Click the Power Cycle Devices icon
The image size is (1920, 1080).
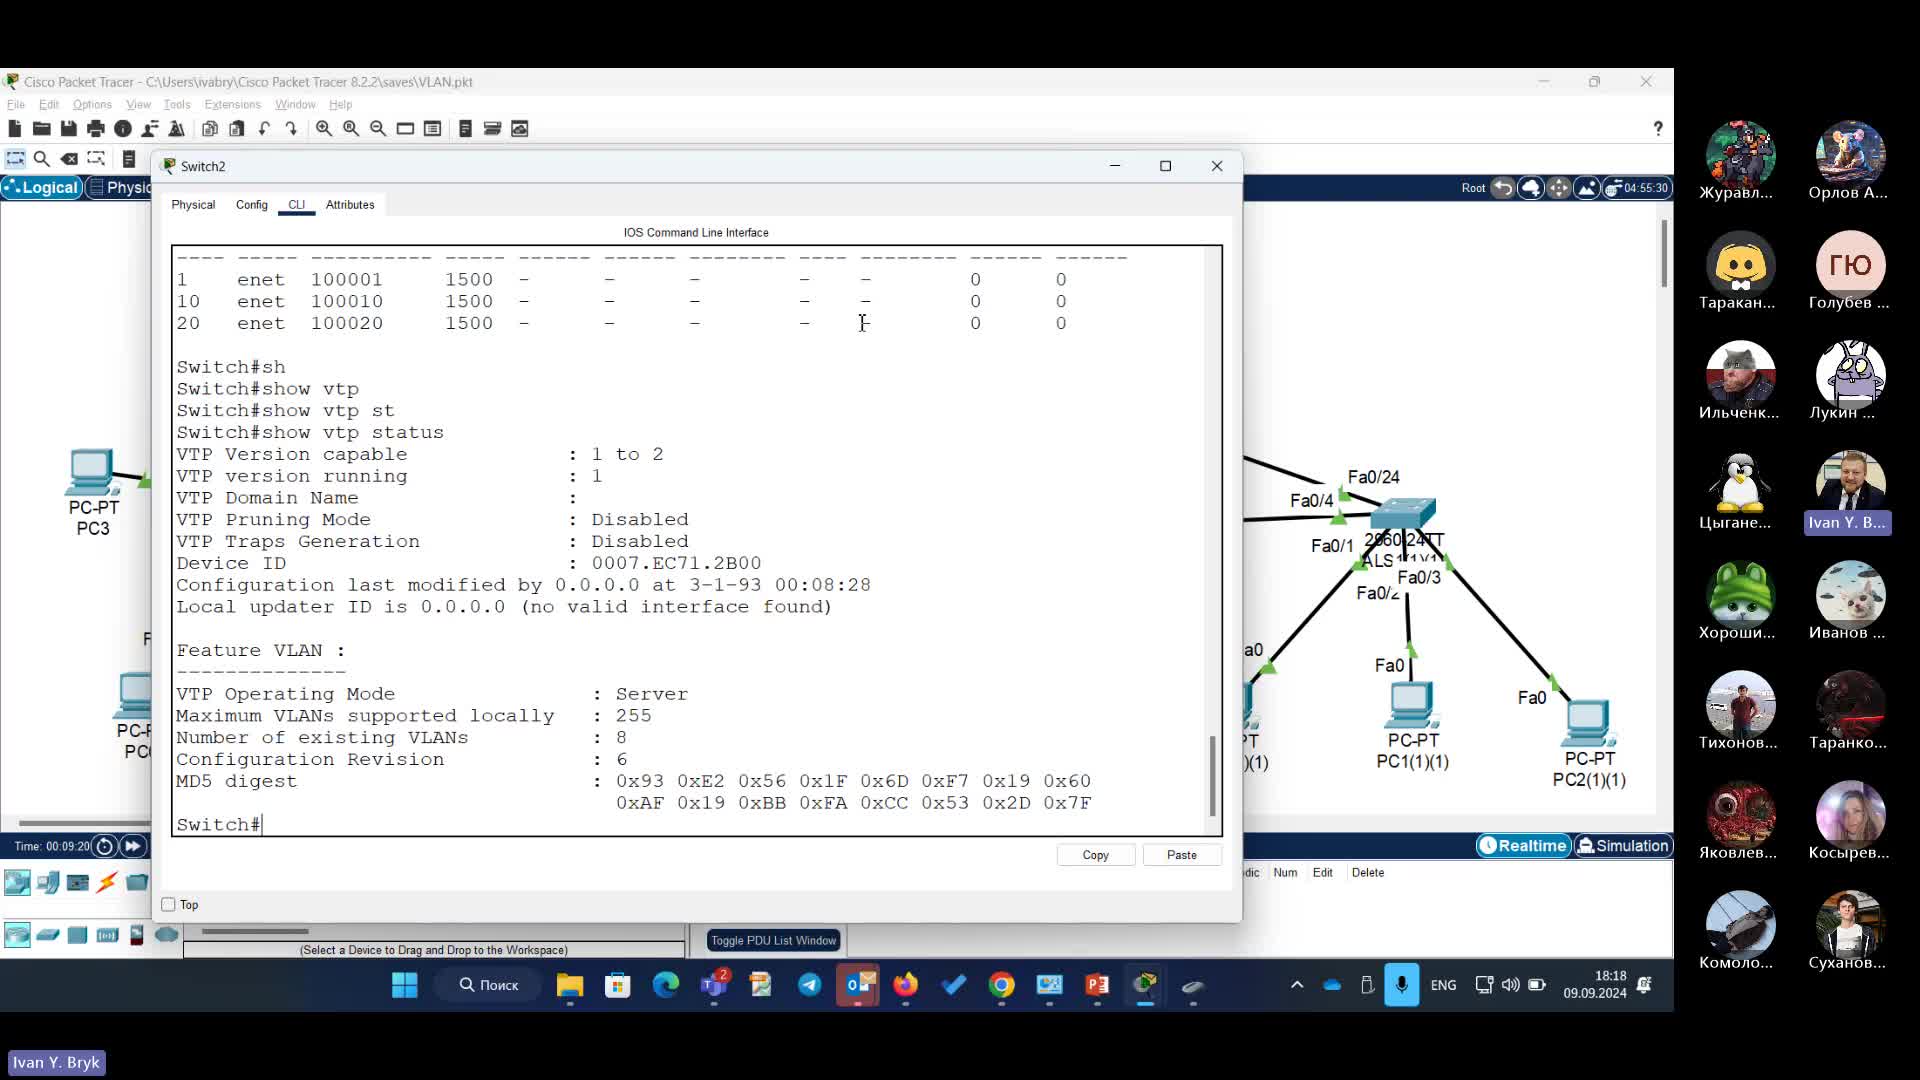point(104,846)
